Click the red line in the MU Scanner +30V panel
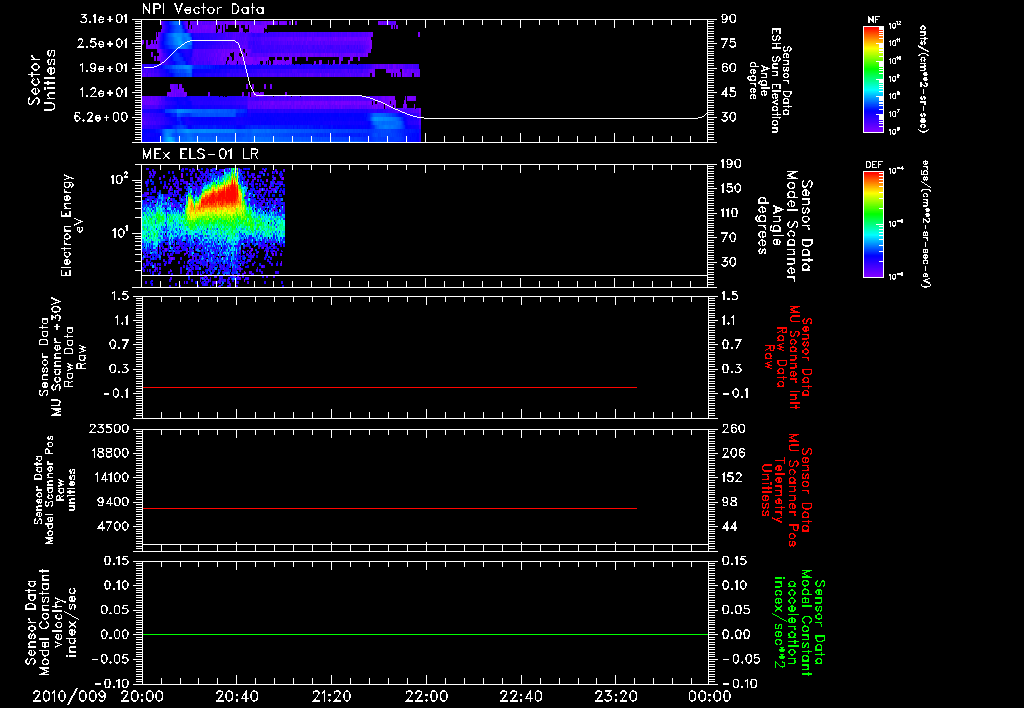Screen dimensions: 1024x708 click(389, 388)
